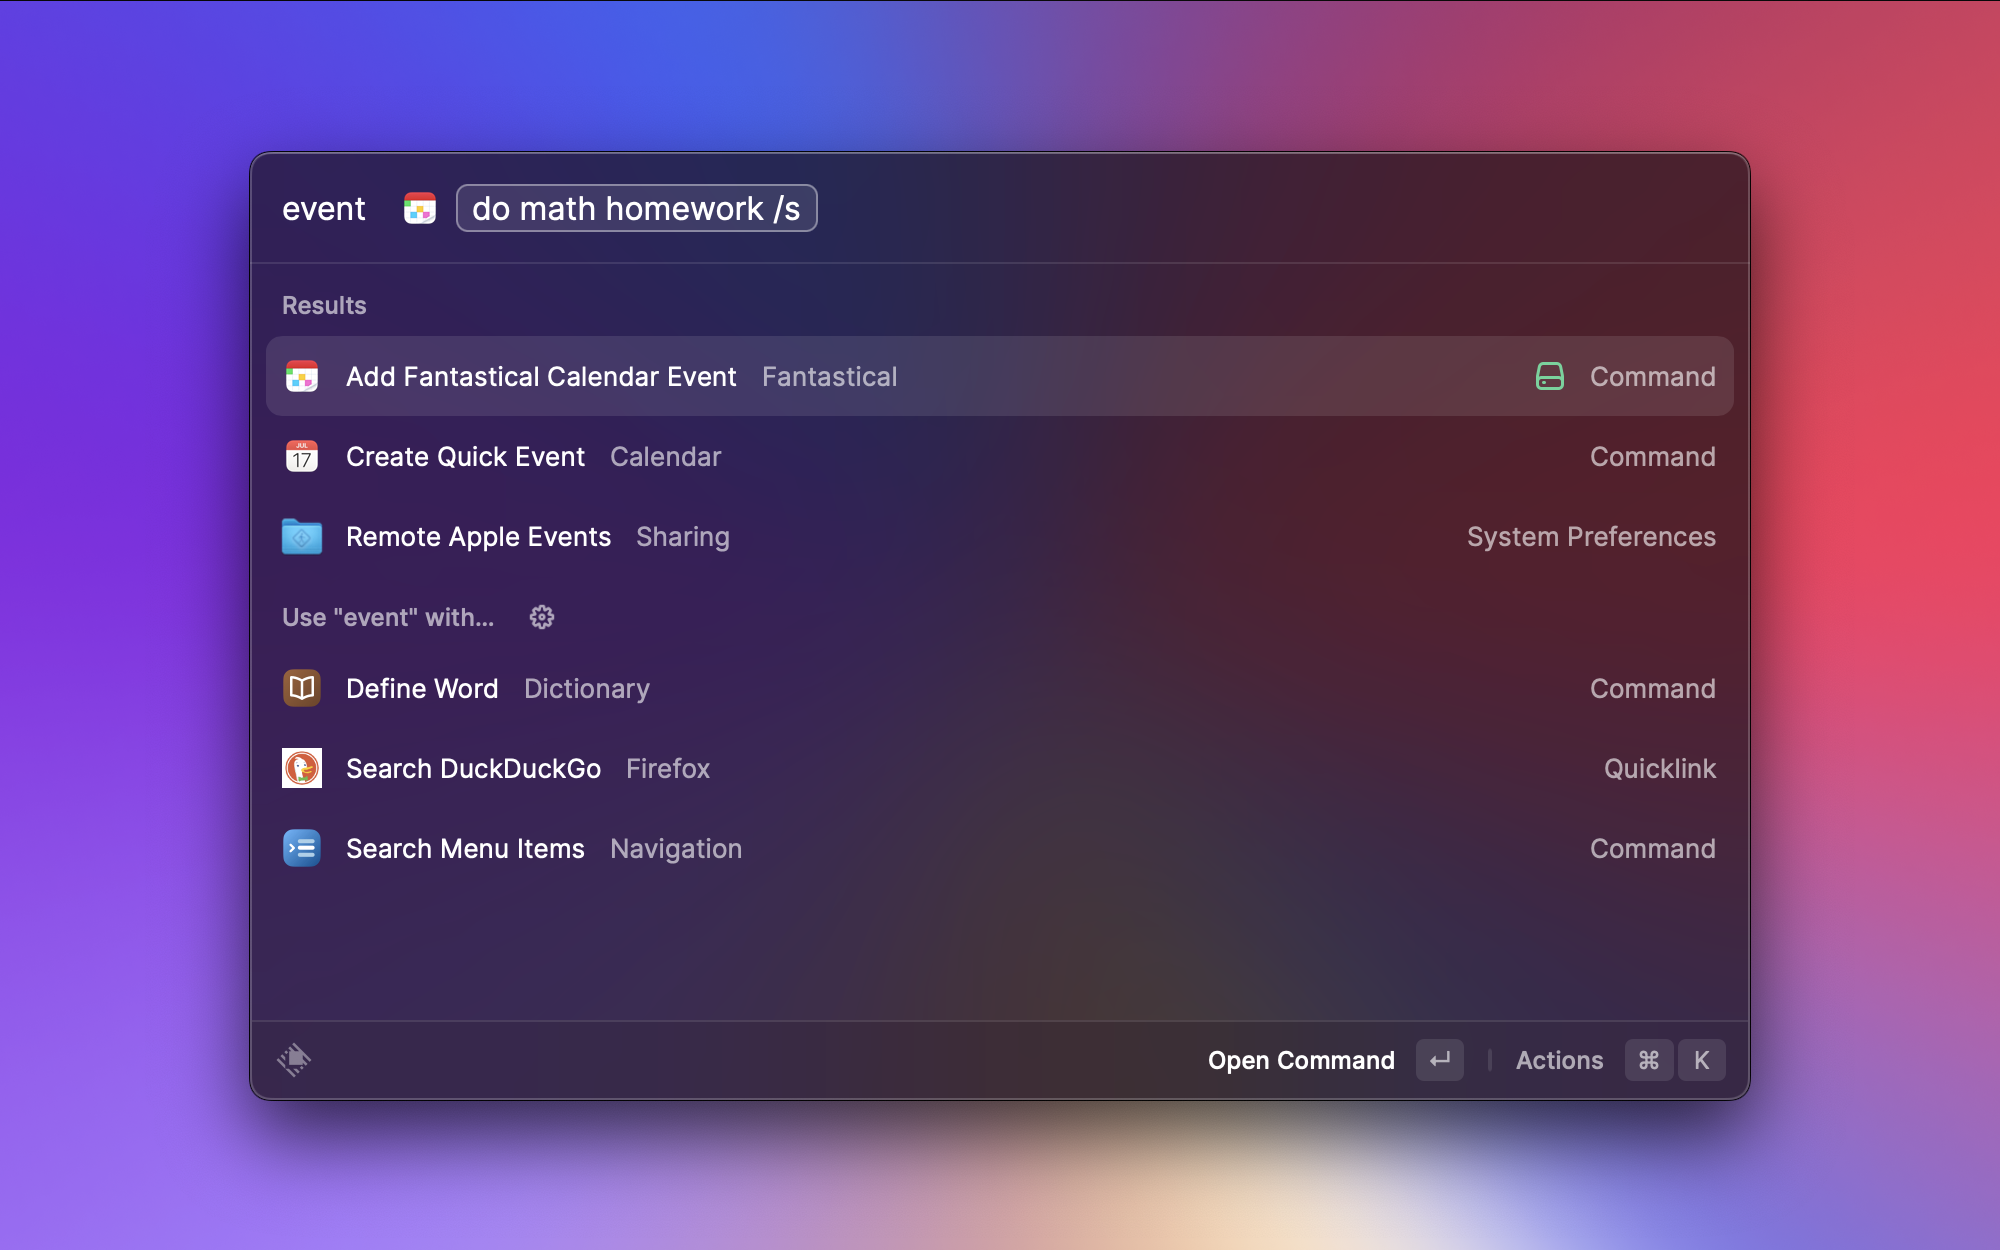Click the settings gear icon next to Use event with
Screen dimensions: 2000x1250
point(540,616)
